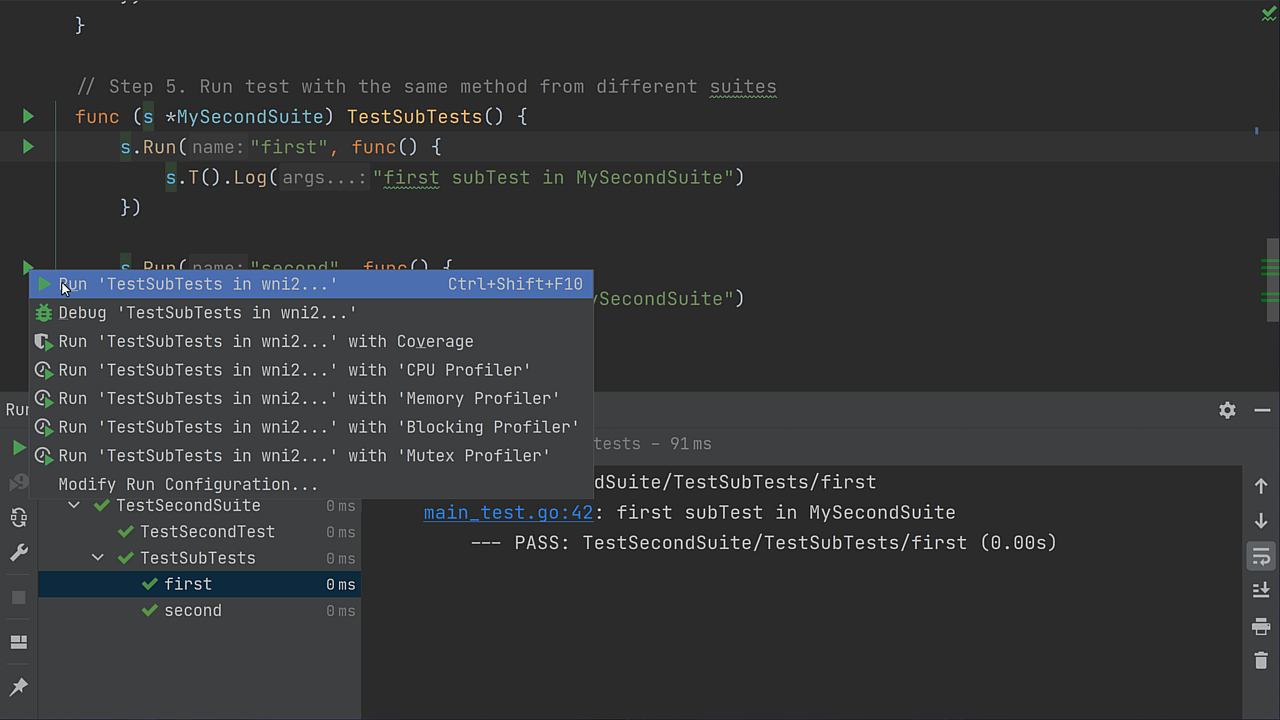Run 'TestSubTests in wni2...' from popup
This screenshot has width=1280, height=720.
point(311,284)
